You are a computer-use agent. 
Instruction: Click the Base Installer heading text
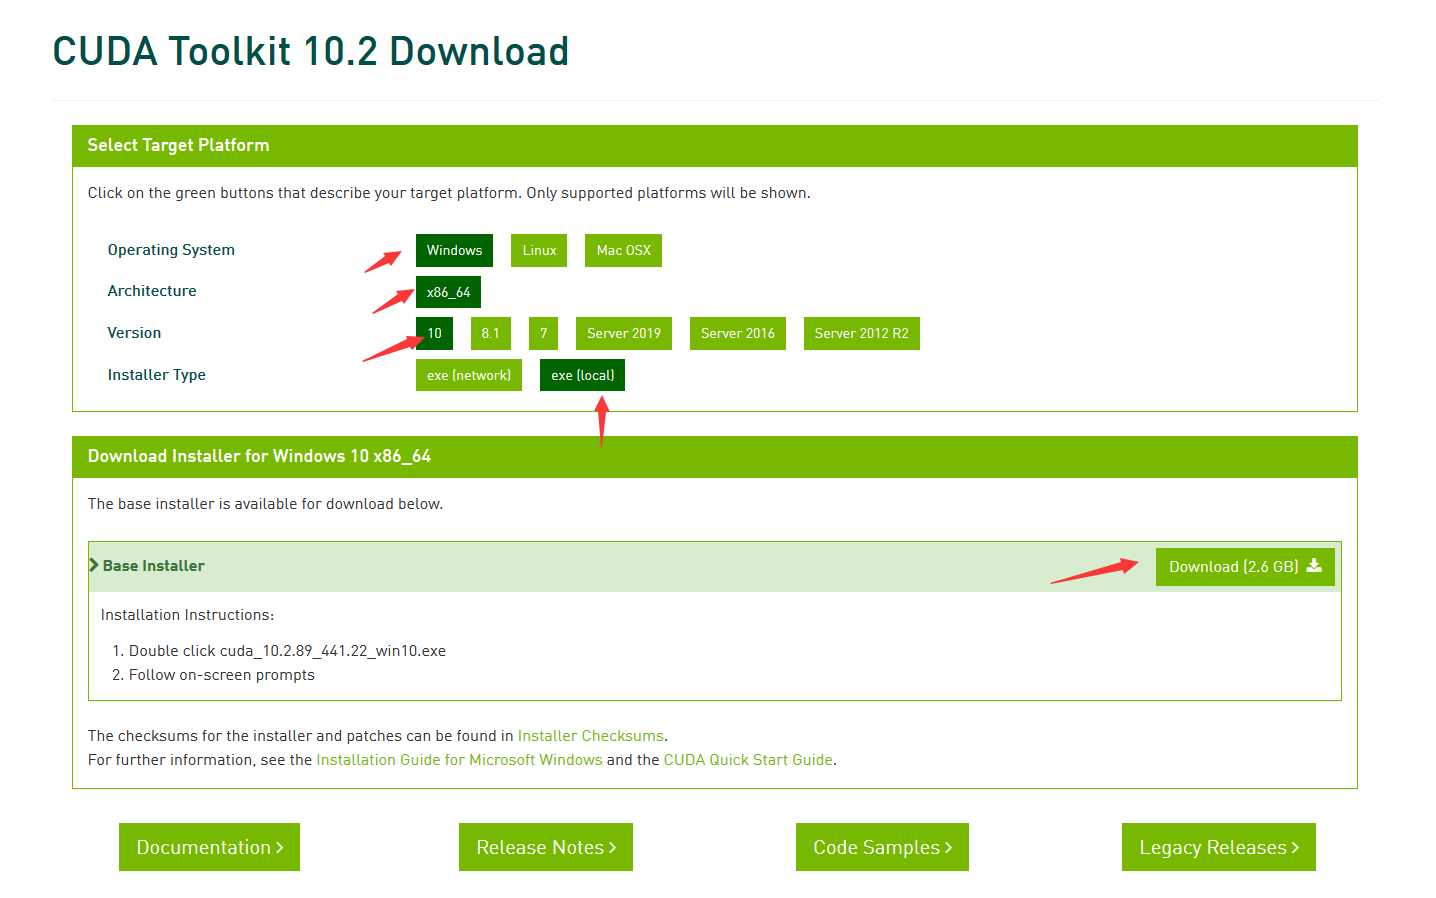click(x=153, y=566)
